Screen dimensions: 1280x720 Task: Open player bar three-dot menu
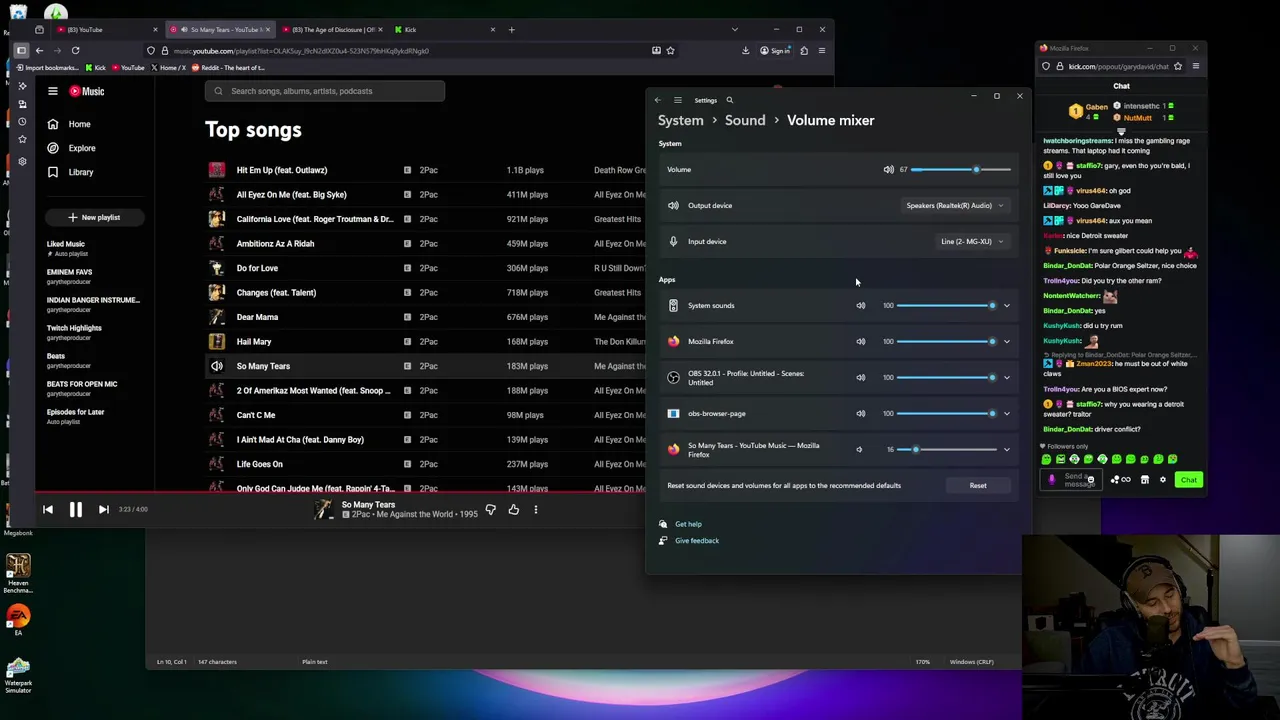pyautogui.click(x=536, y=510)
